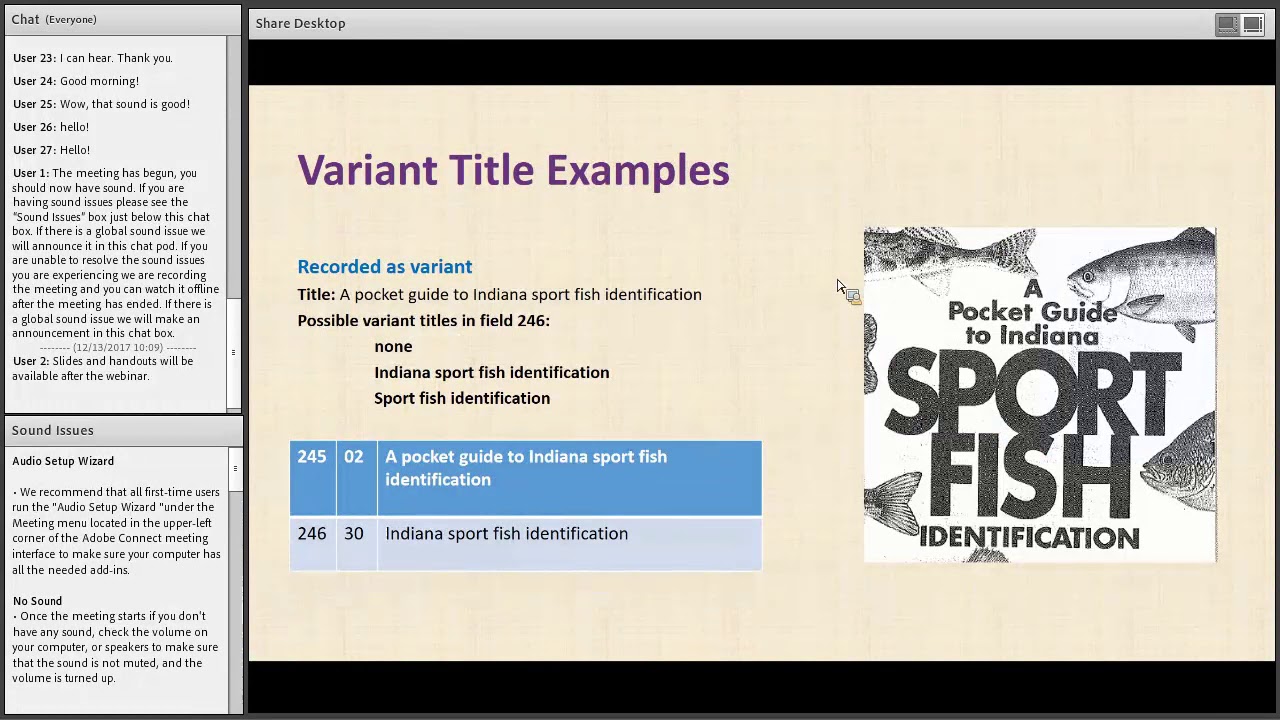The width and height of the screenshot is (1280, 720).
Task: Select User 27's 'Hello!' message
Action: coord(51,150)
